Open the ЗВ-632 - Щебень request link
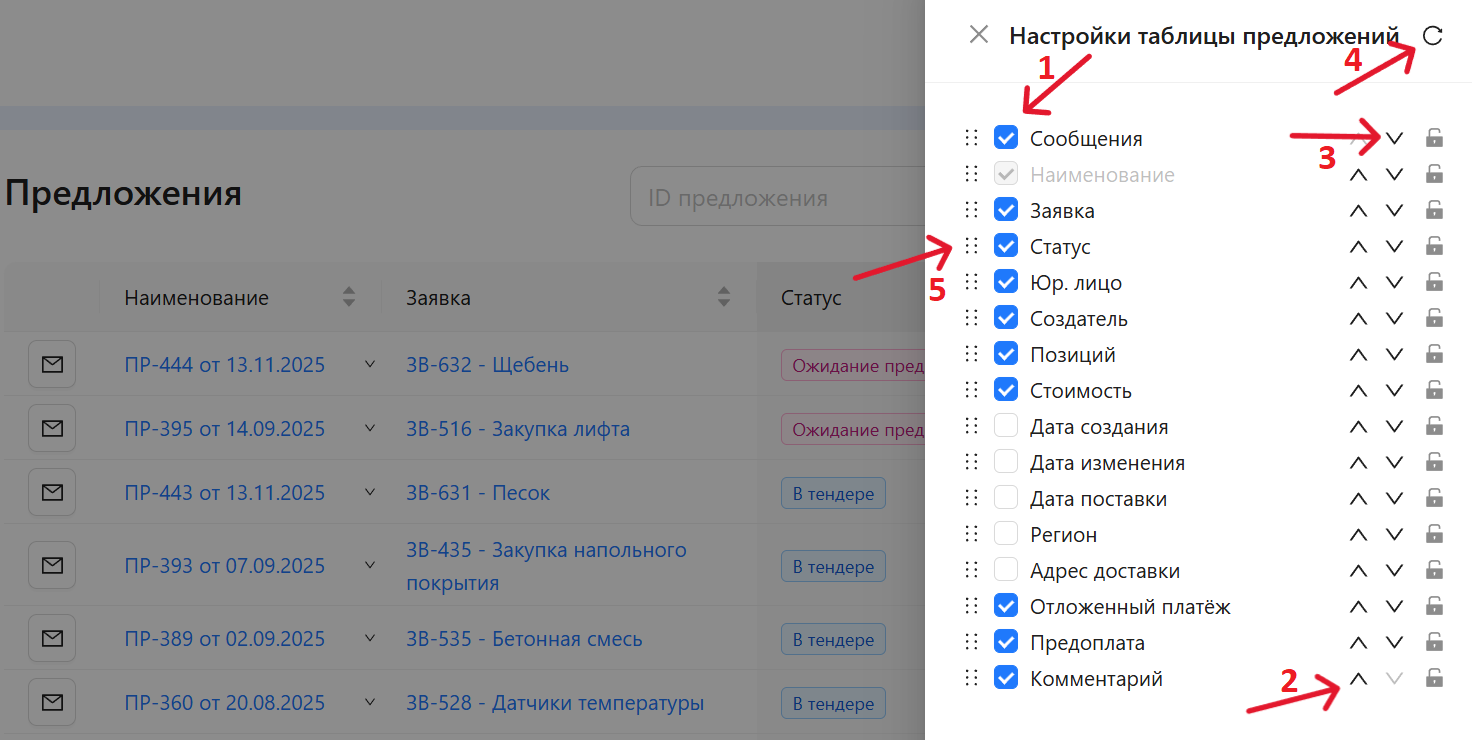Screen dimensions: 1472x740 tap(487, 365)
